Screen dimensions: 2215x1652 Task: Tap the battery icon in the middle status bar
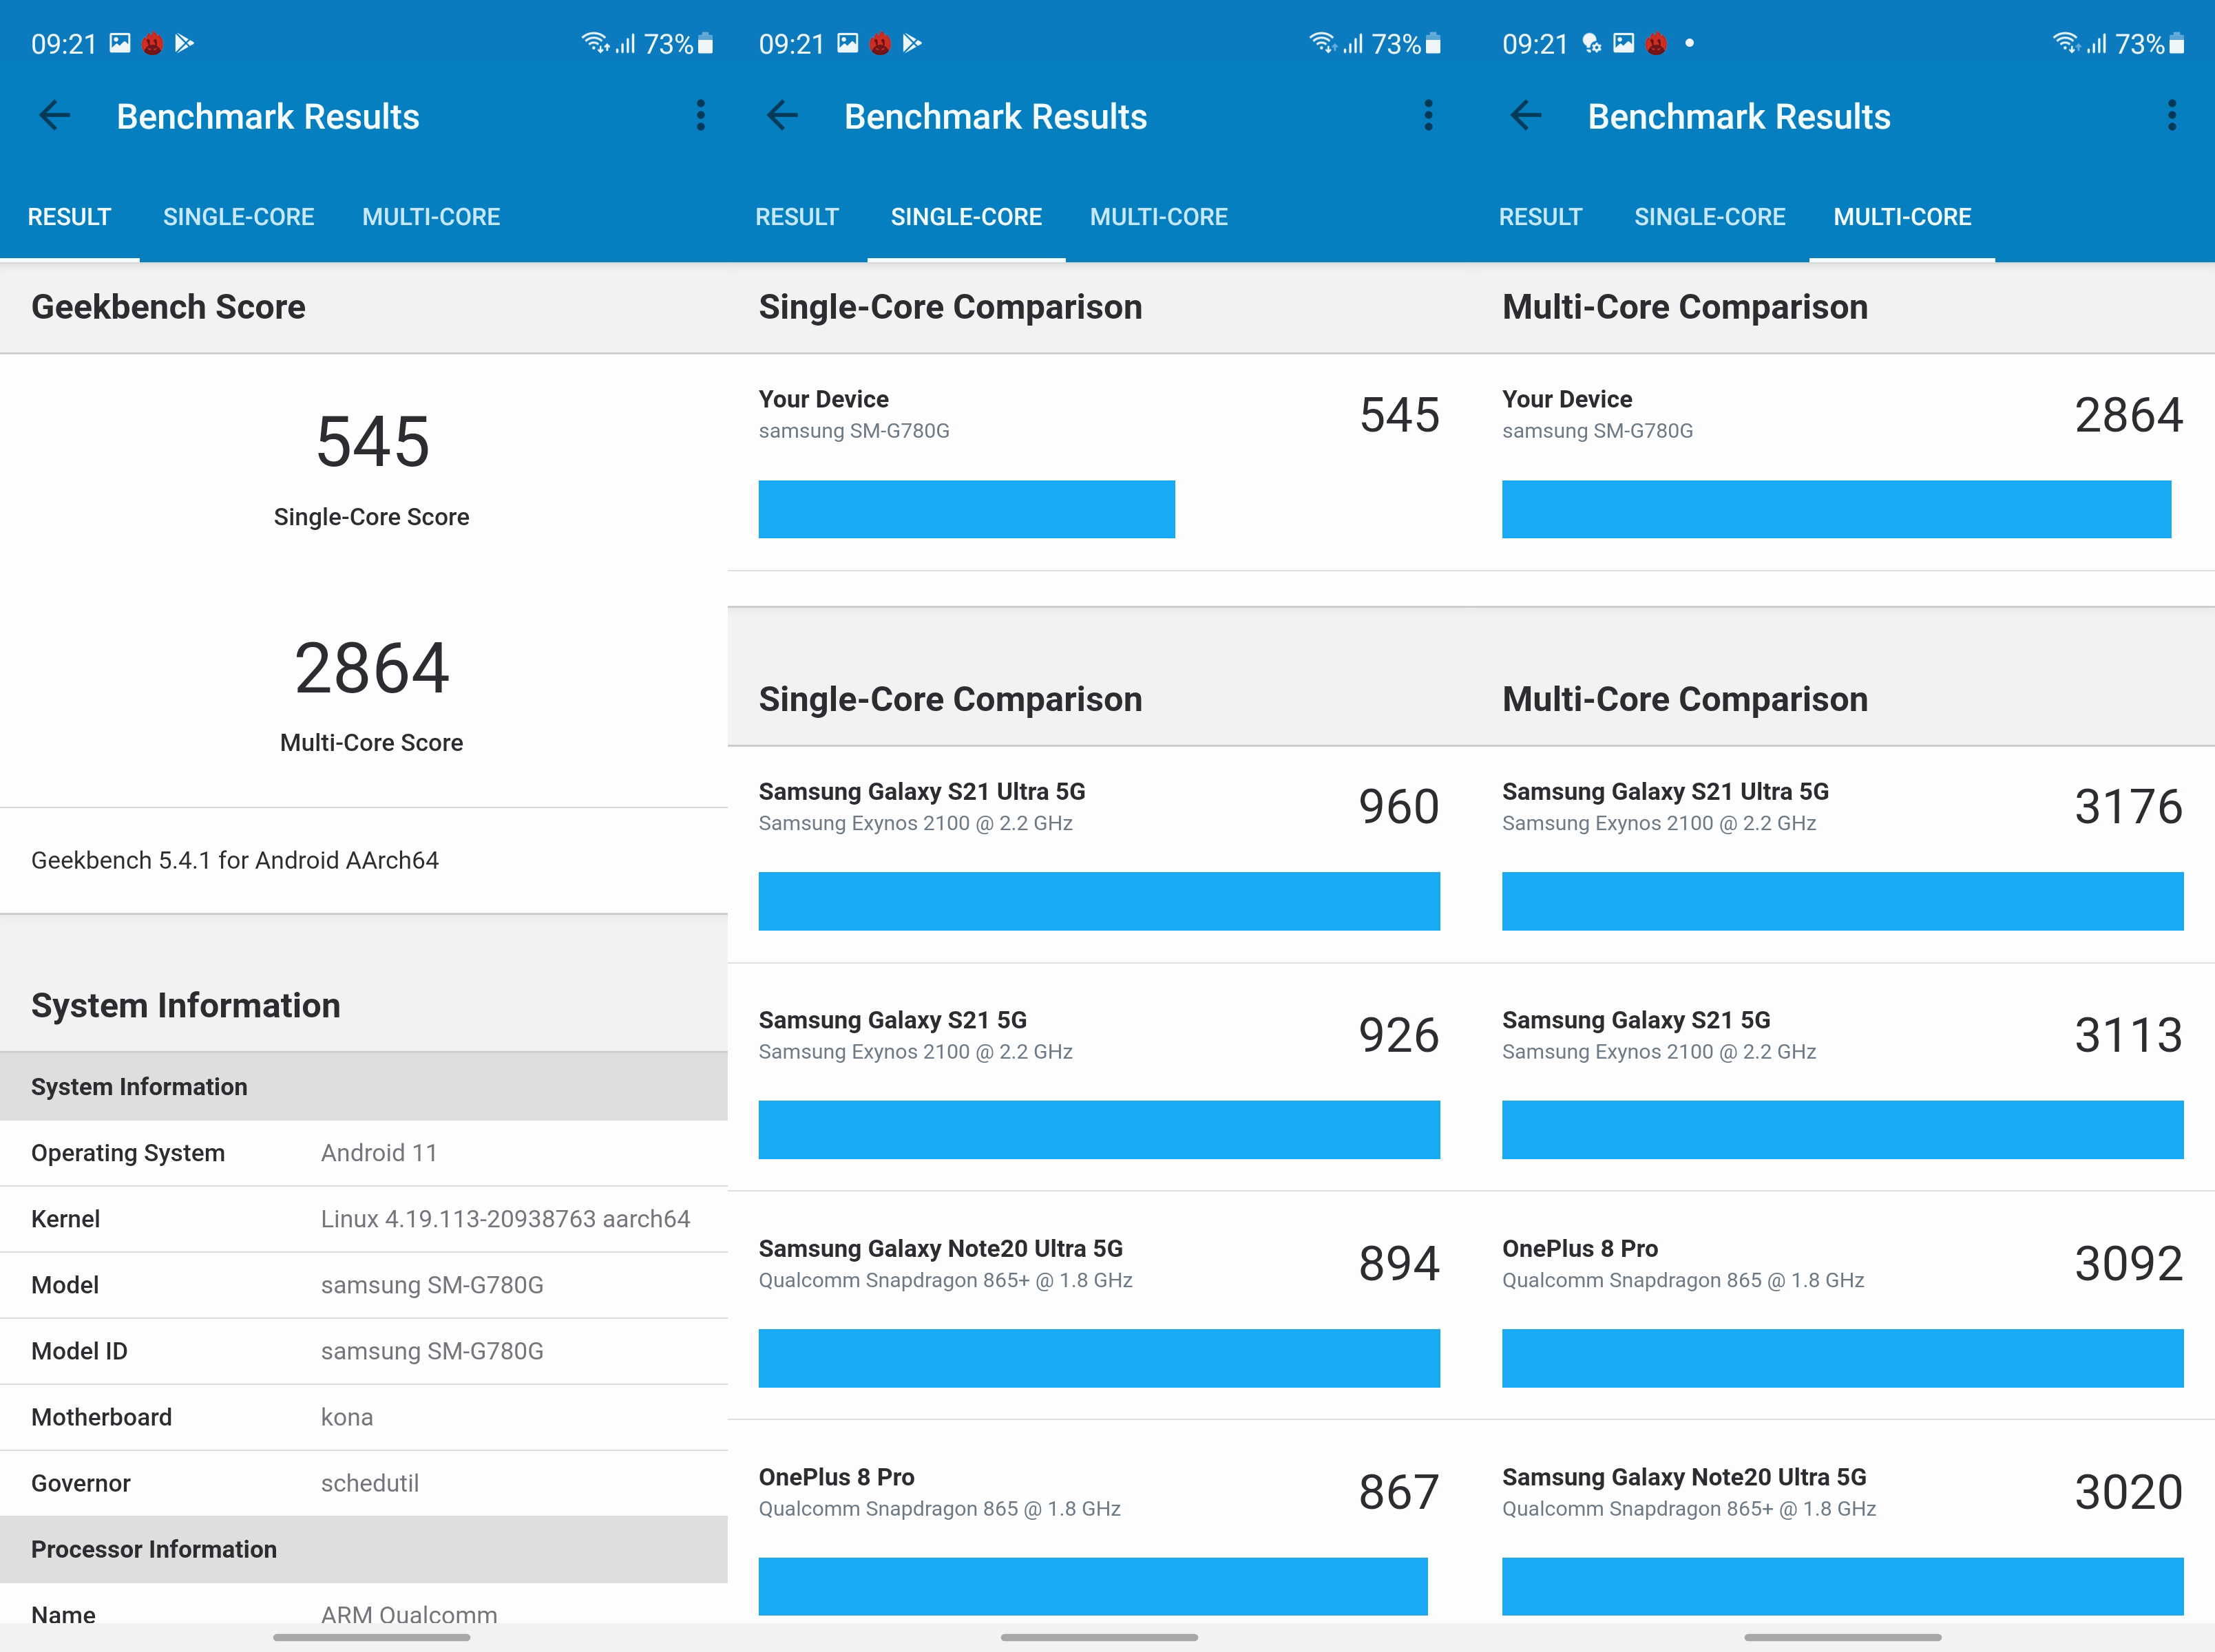[x=1433, y=43]
